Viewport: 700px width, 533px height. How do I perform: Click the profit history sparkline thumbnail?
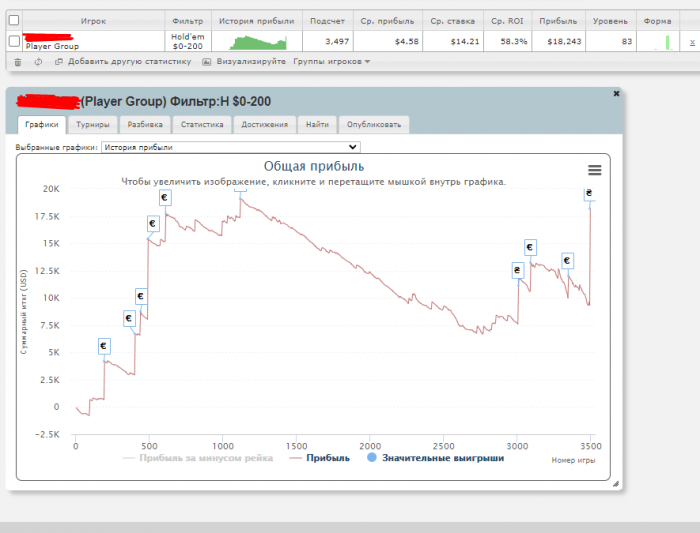[x=258, y=42]
